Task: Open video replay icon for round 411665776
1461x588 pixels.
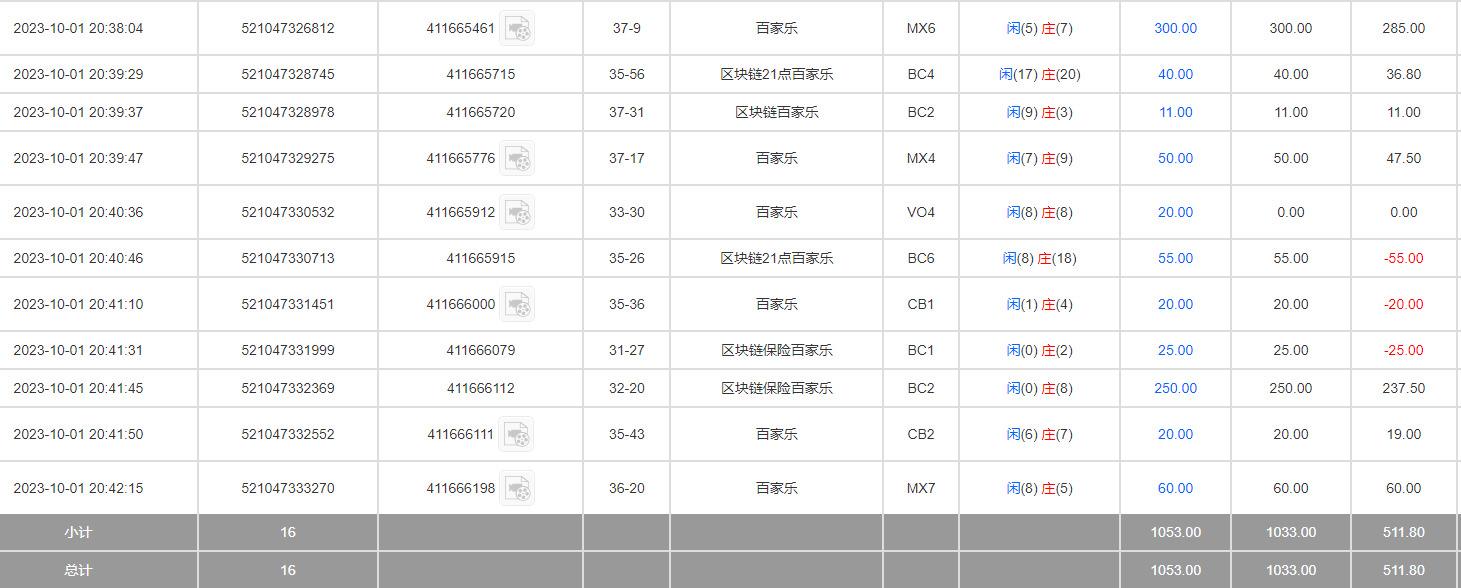Action: (x=517, y=158)
